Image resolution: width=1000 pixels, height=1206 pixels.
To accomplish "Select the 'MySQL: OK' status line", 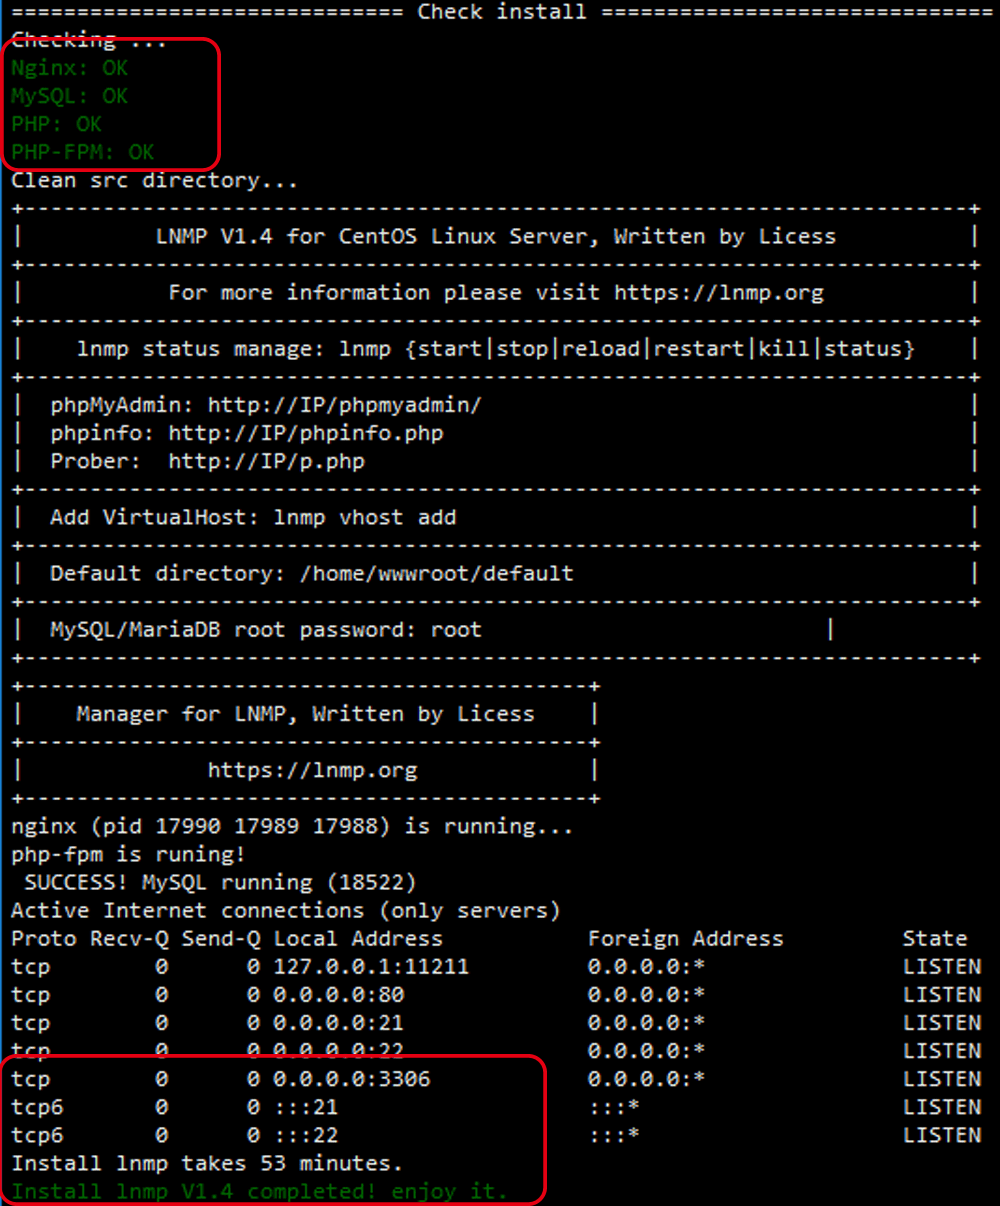I will tap(70, 97).
